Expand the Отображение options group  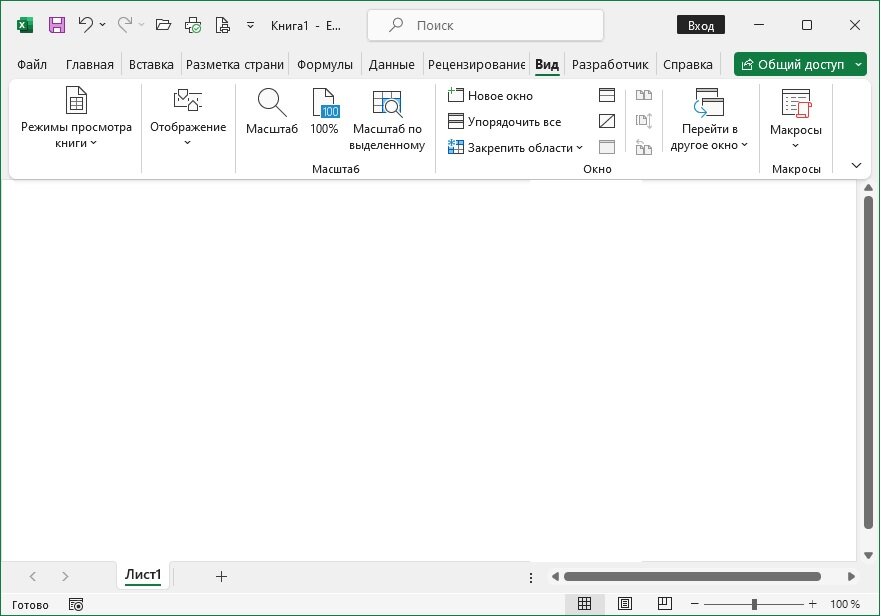pos(188,118)
